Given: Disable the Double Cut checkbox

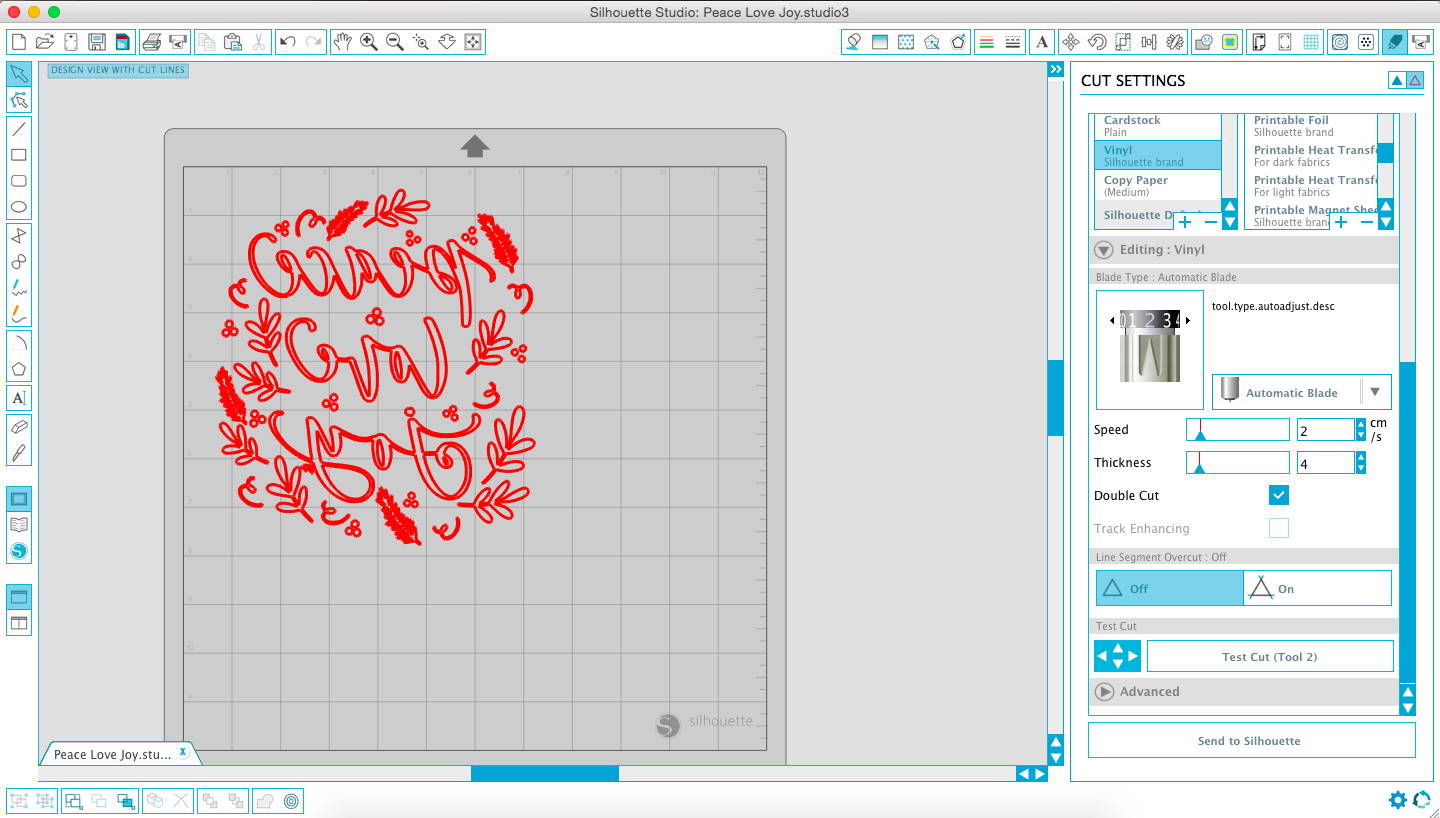Looking at the screenshot, I should point(1278,495).
